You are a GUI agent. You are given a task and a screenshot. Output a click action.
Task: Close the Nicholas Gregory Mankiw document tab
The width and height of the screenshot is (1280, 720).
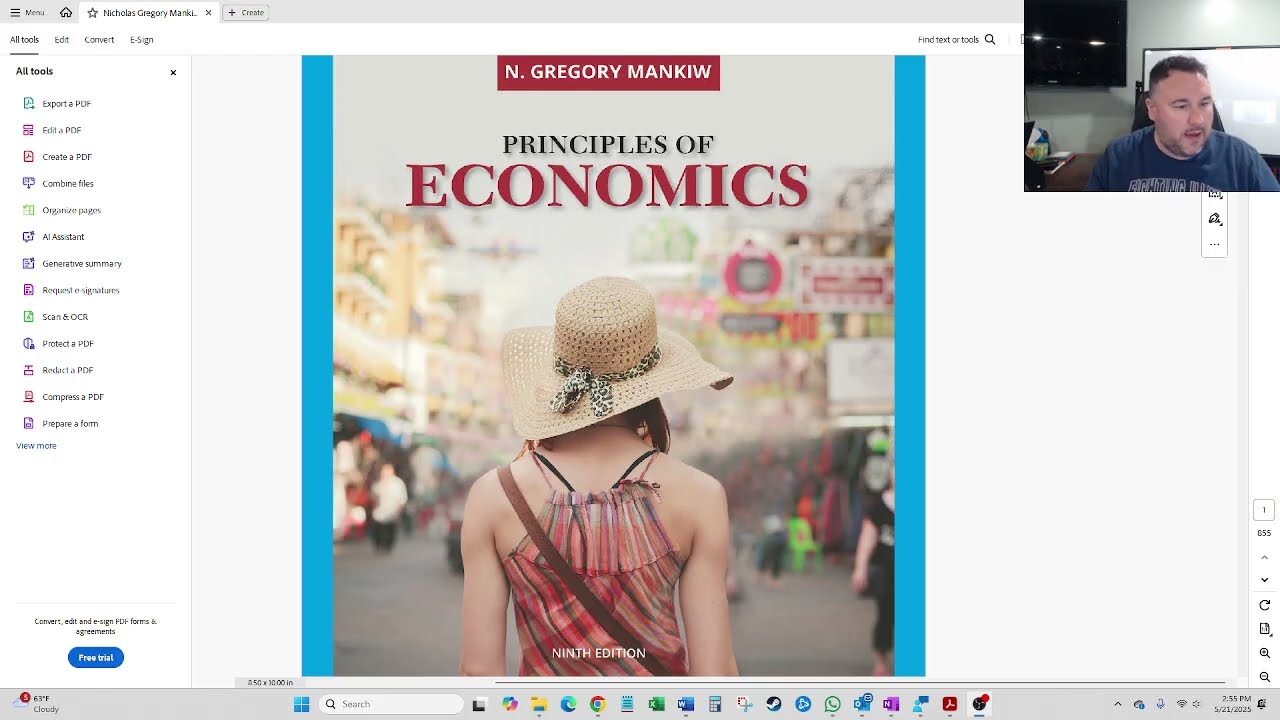coord(208,13)
